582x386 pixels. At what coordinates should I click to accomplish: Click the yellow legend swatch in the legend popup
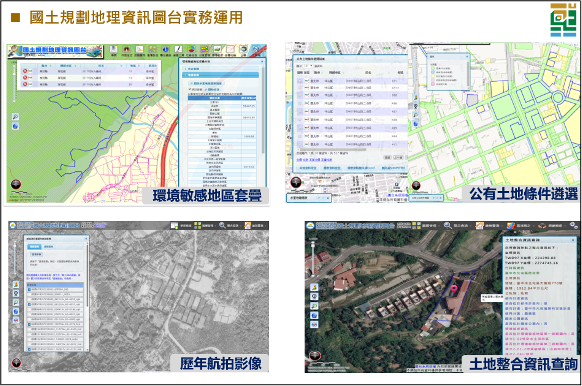(433, 76)
